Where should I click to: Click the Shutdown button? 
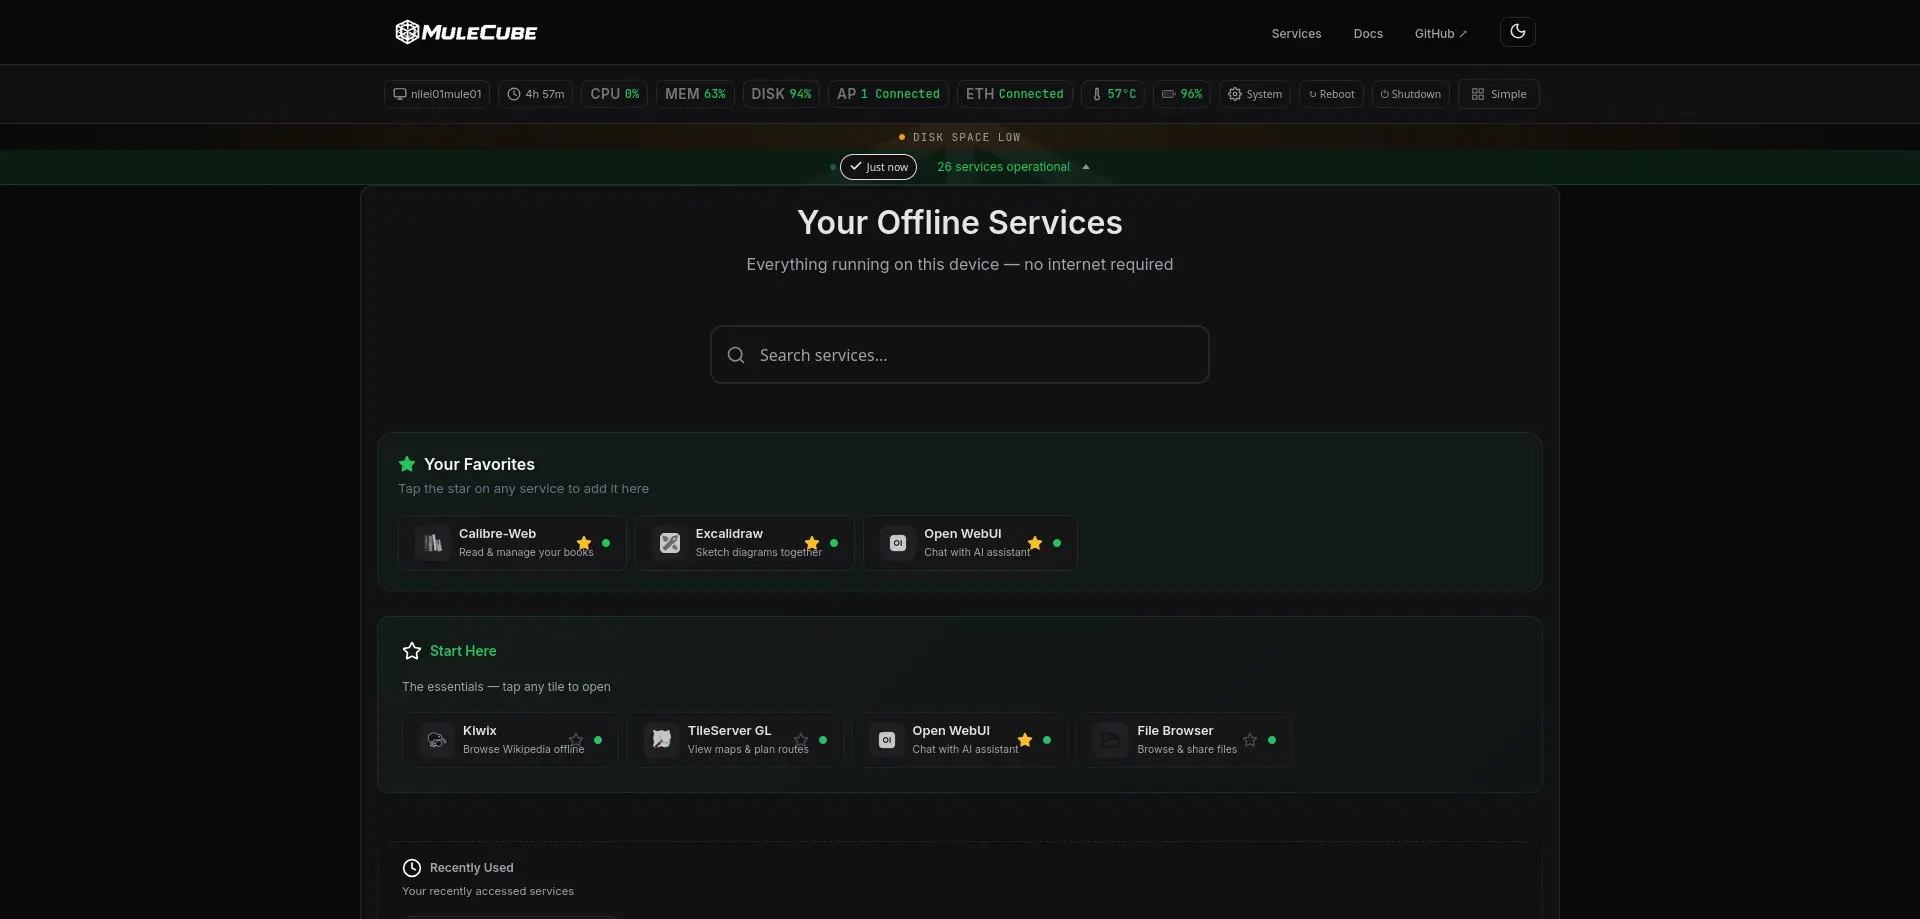1410,94
